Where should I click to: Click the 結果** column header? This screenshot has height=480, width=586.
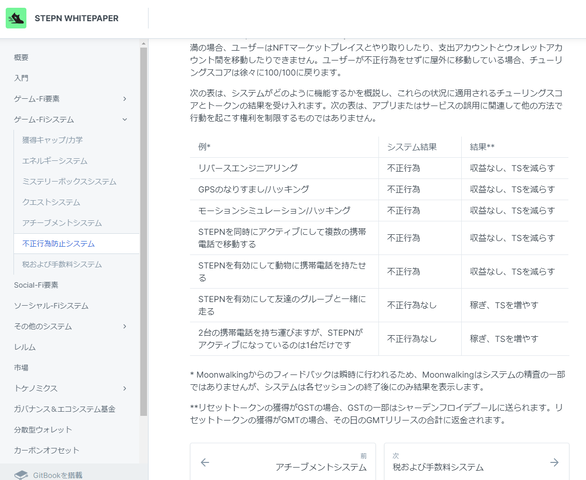click(482, 147)
